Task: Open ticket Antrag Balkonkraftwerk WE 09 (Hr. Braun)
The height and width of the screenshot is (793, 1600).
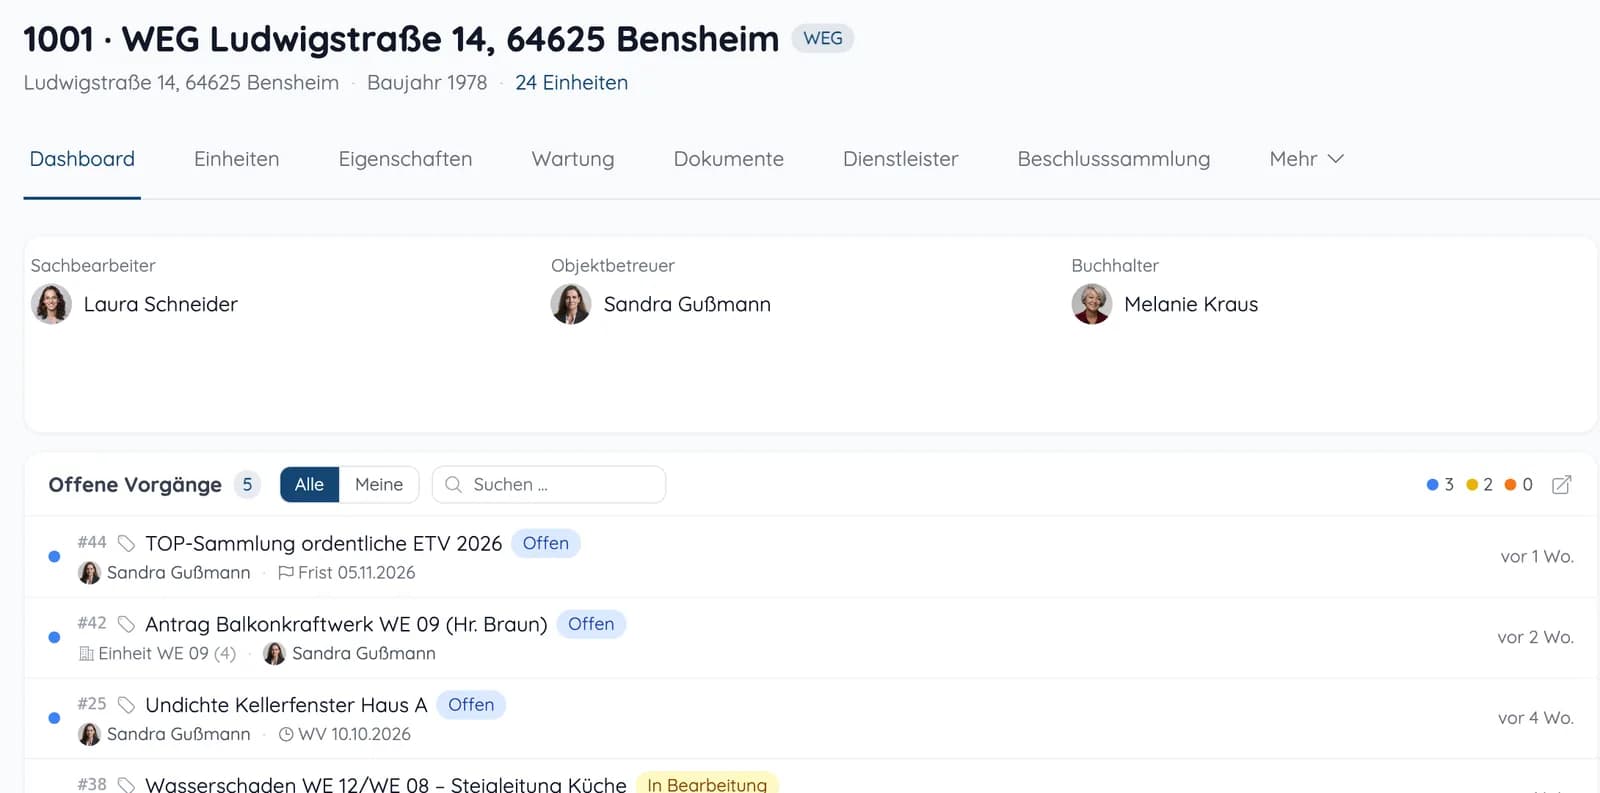Action: [x=346, y=624]
